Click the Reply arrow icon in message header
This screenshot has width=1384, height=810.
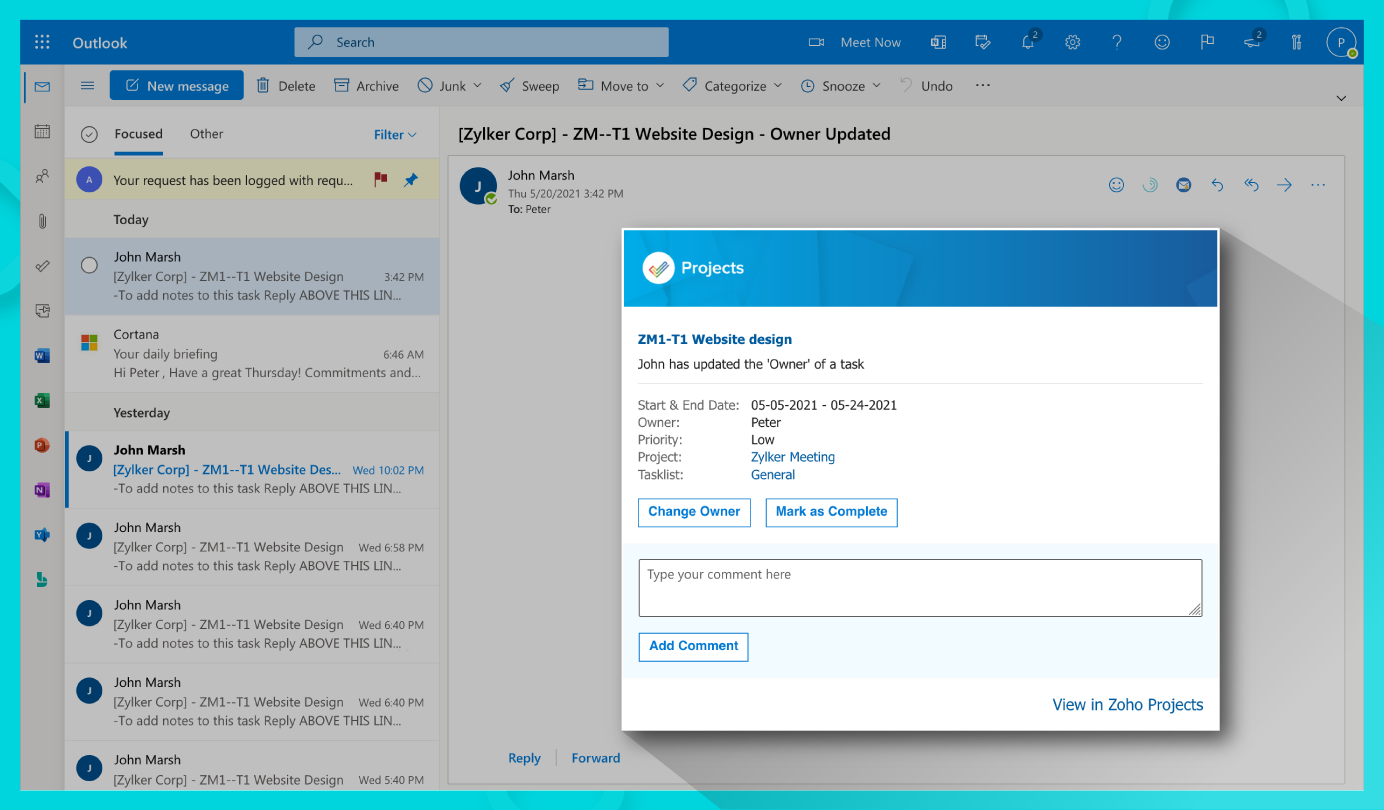coord(1217,185)
